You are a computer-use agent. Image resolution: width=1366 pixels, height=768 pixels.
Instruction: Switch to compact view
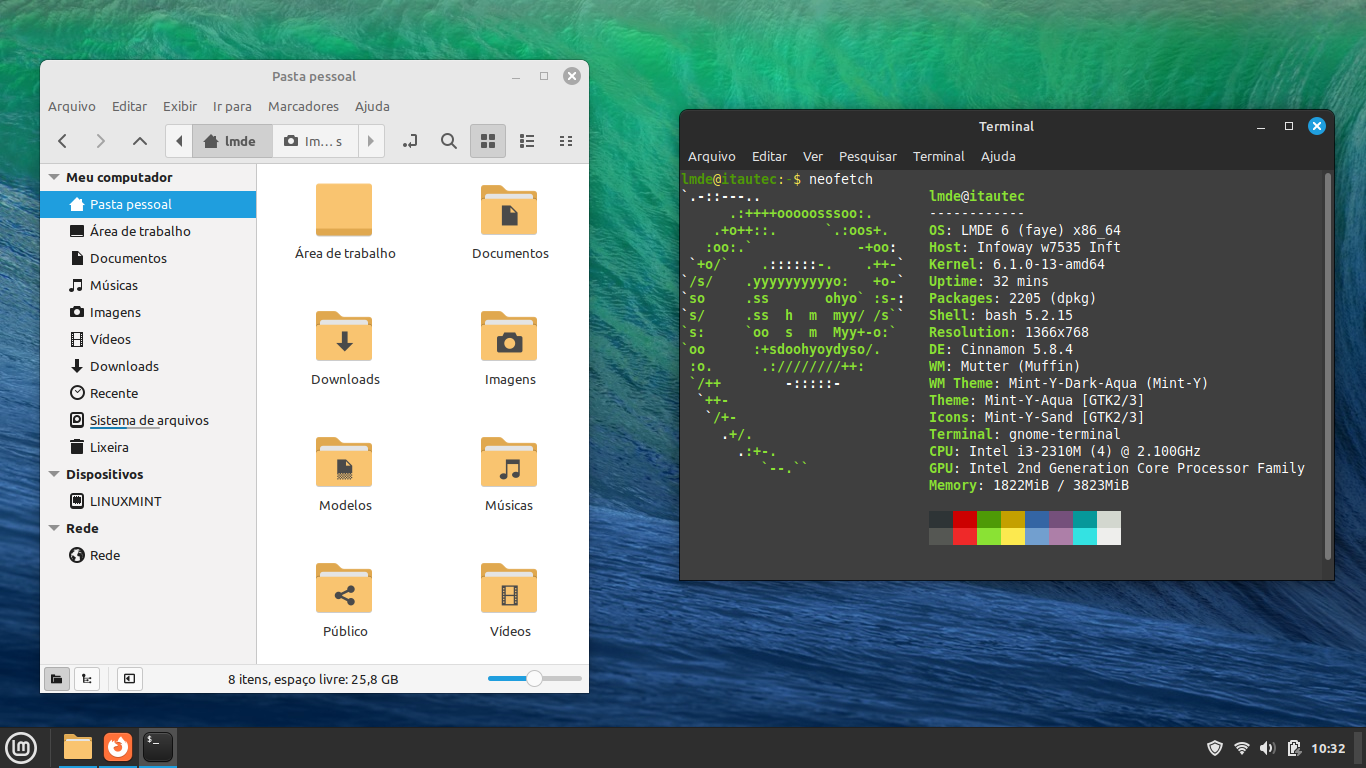[566, 141]
